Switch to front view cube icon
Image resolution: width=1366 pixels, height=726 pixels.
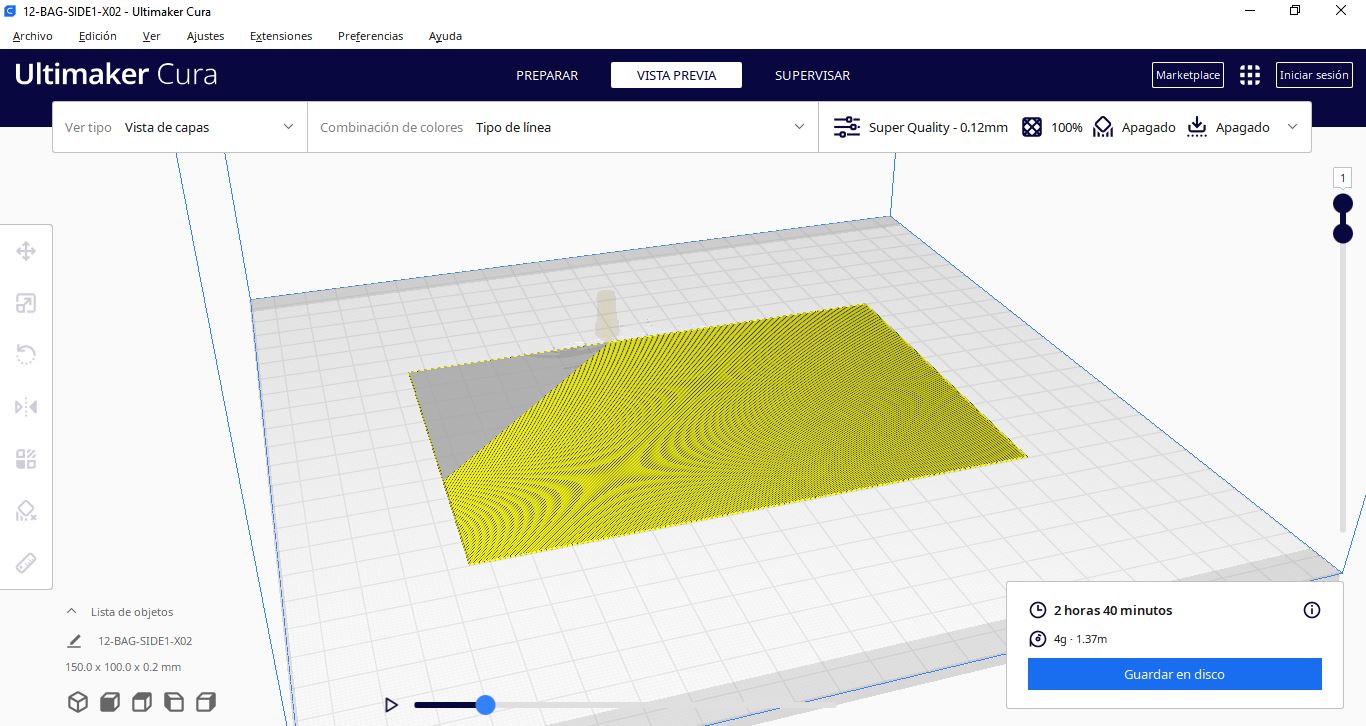click(110, 702)
